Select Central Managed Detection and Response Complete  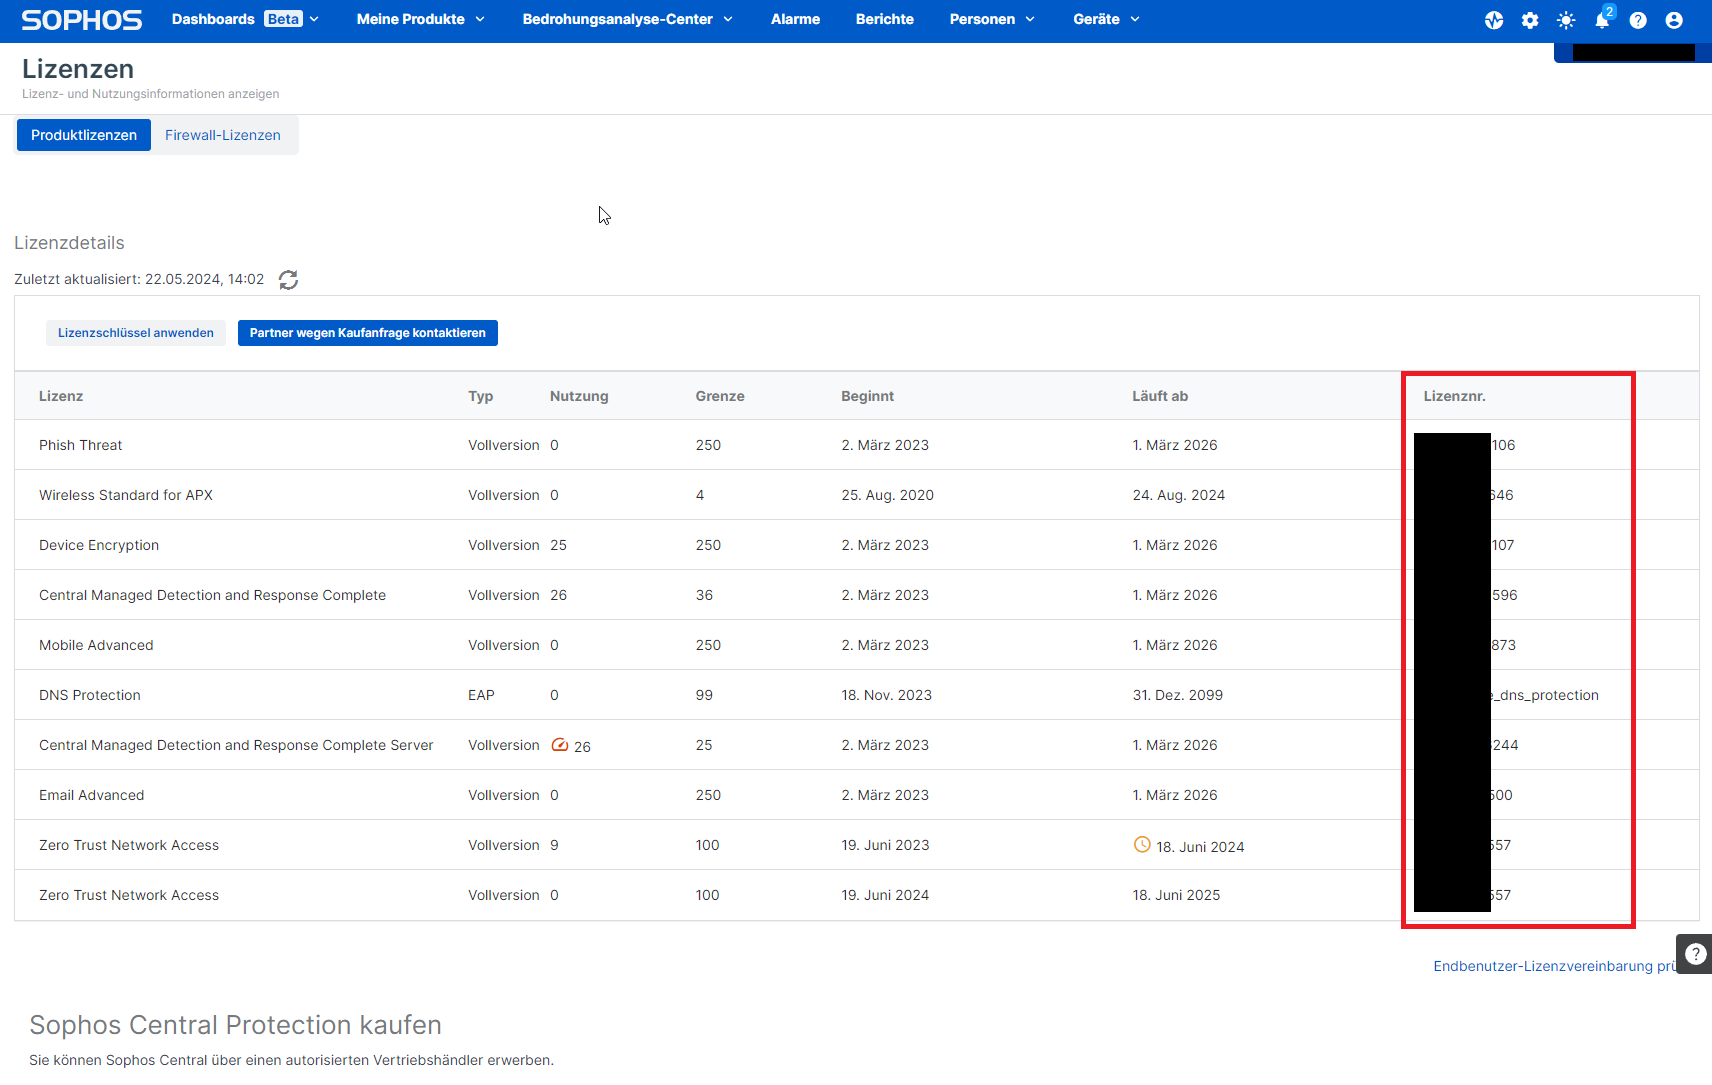[857, 595]
